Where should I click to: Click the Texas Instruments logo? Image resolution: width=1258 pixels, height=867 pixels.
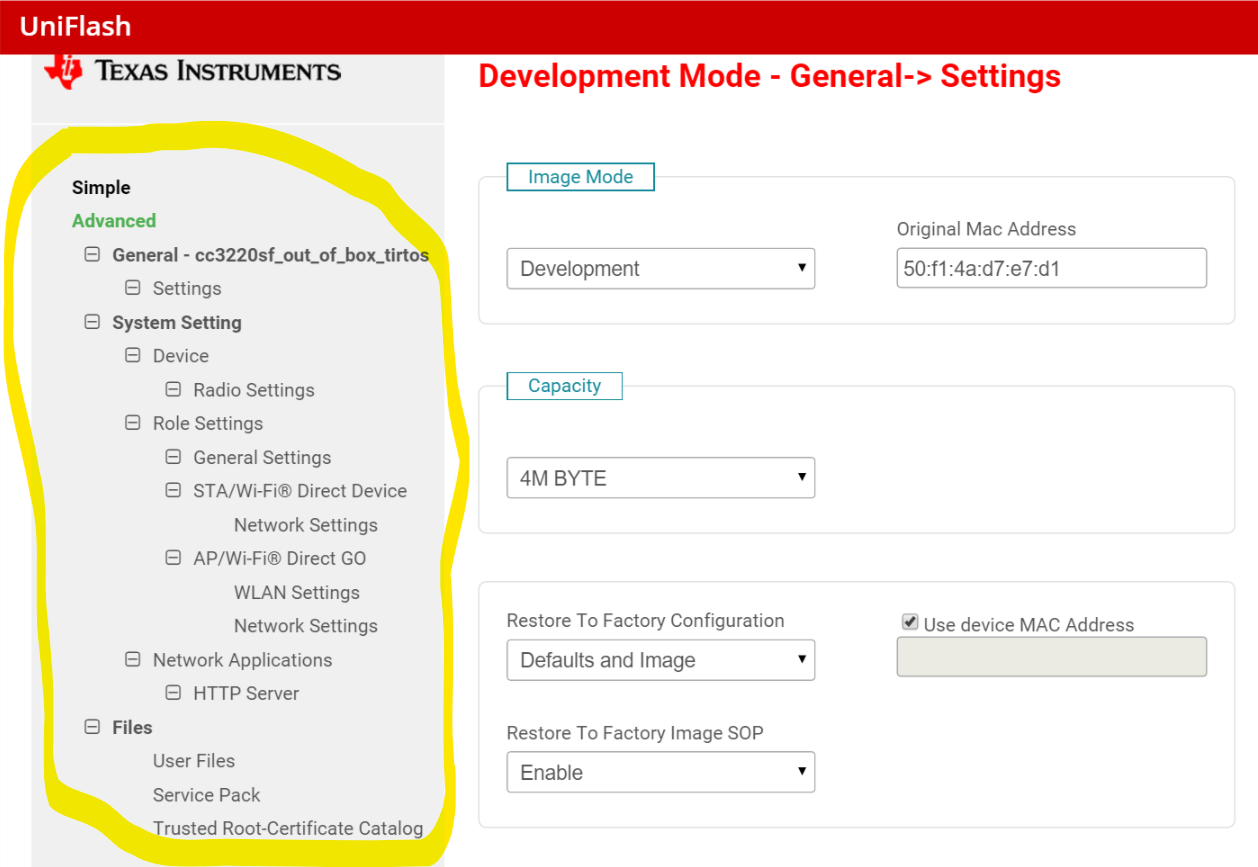click(194, 71)
